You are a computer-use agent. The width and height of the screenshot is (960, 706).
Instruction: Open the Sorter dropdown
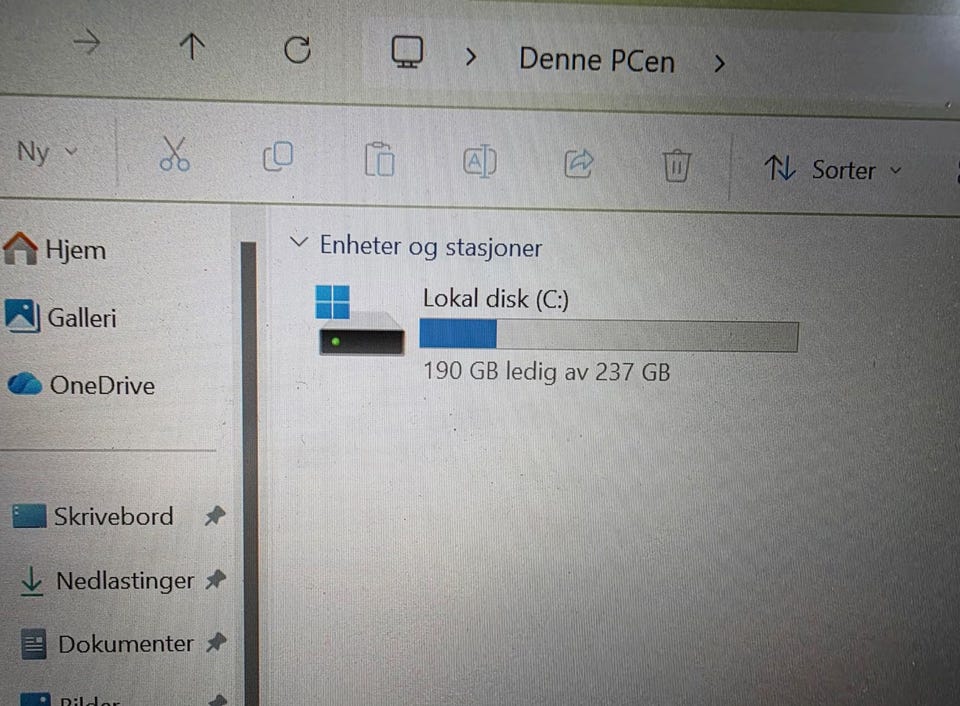click(x=833, y=169)
